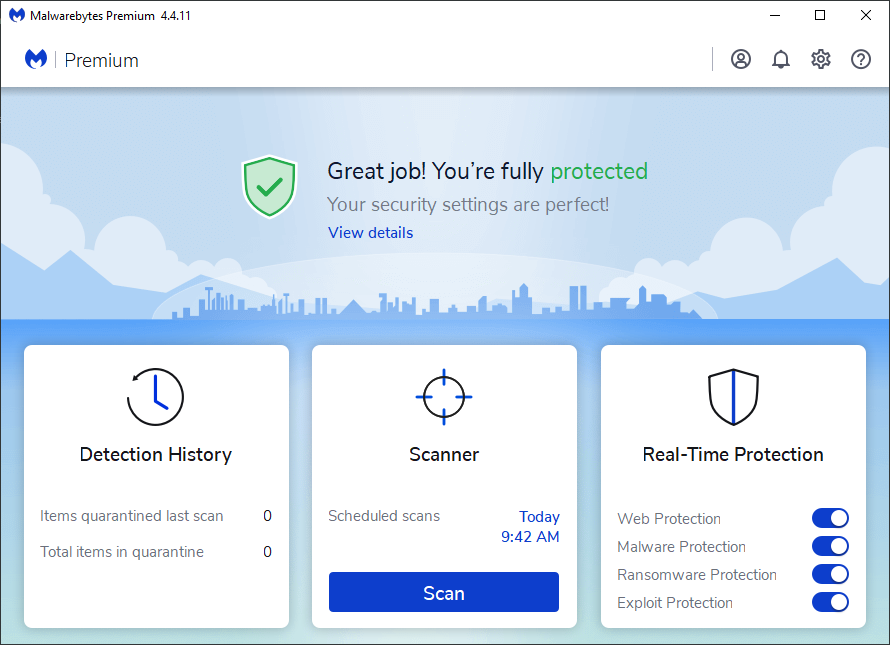Start a scan with Scan button
This screenshot has width=890, height=645.
click(444, 593)
